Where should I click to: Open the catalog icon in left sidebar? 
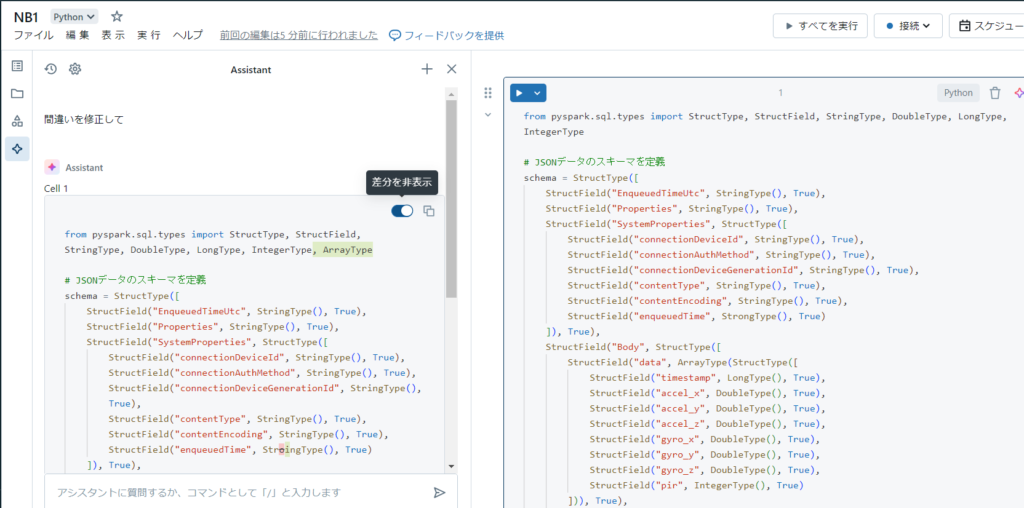[17, 121]
